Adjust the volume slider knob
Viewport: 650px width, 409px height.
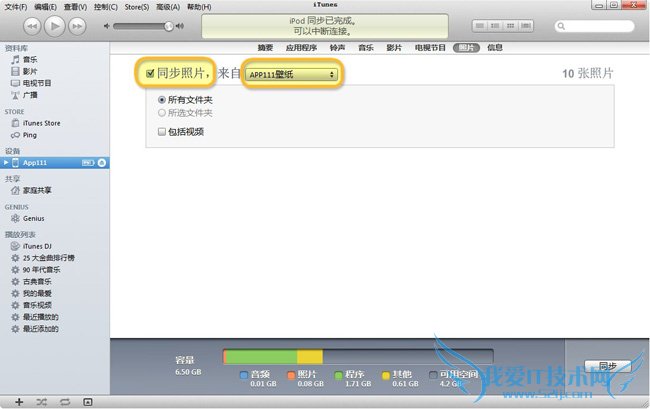tap(168, 27)
